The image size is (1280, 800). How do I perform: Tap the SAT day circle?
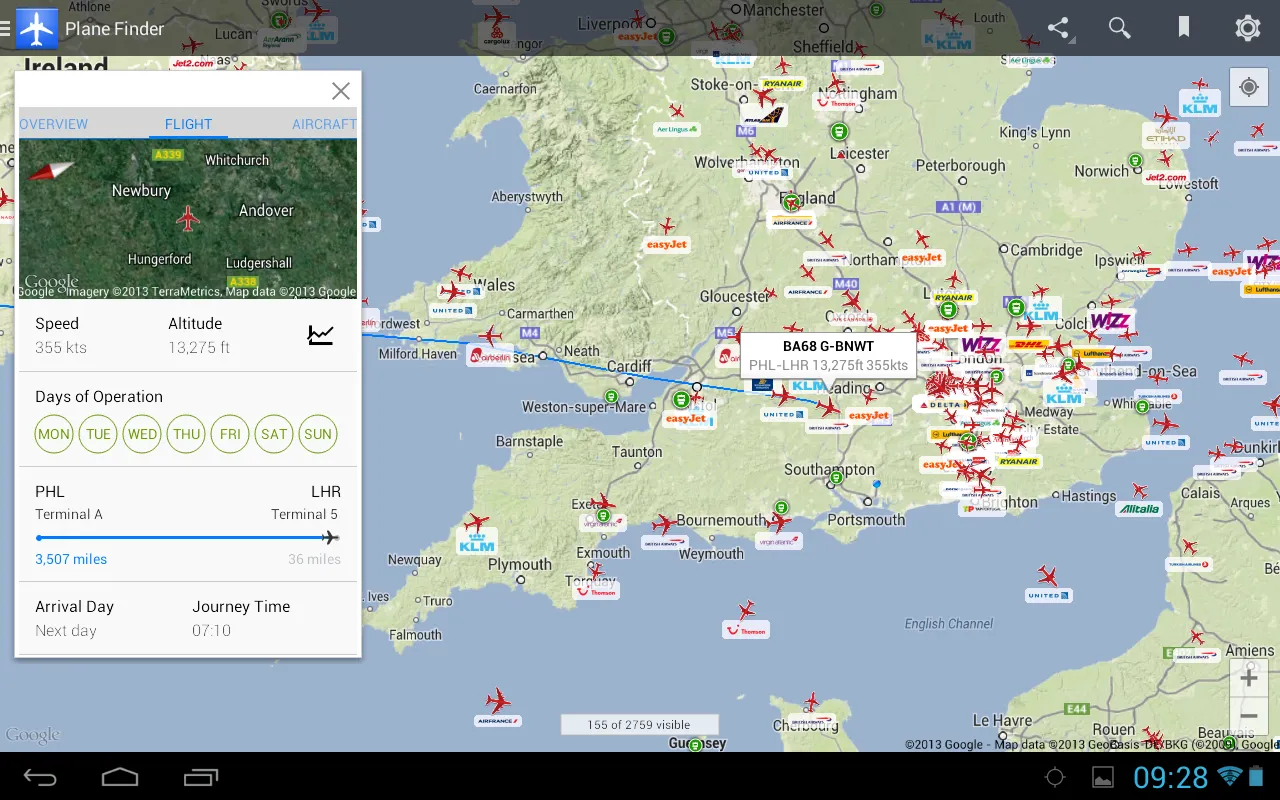[274, 434]
